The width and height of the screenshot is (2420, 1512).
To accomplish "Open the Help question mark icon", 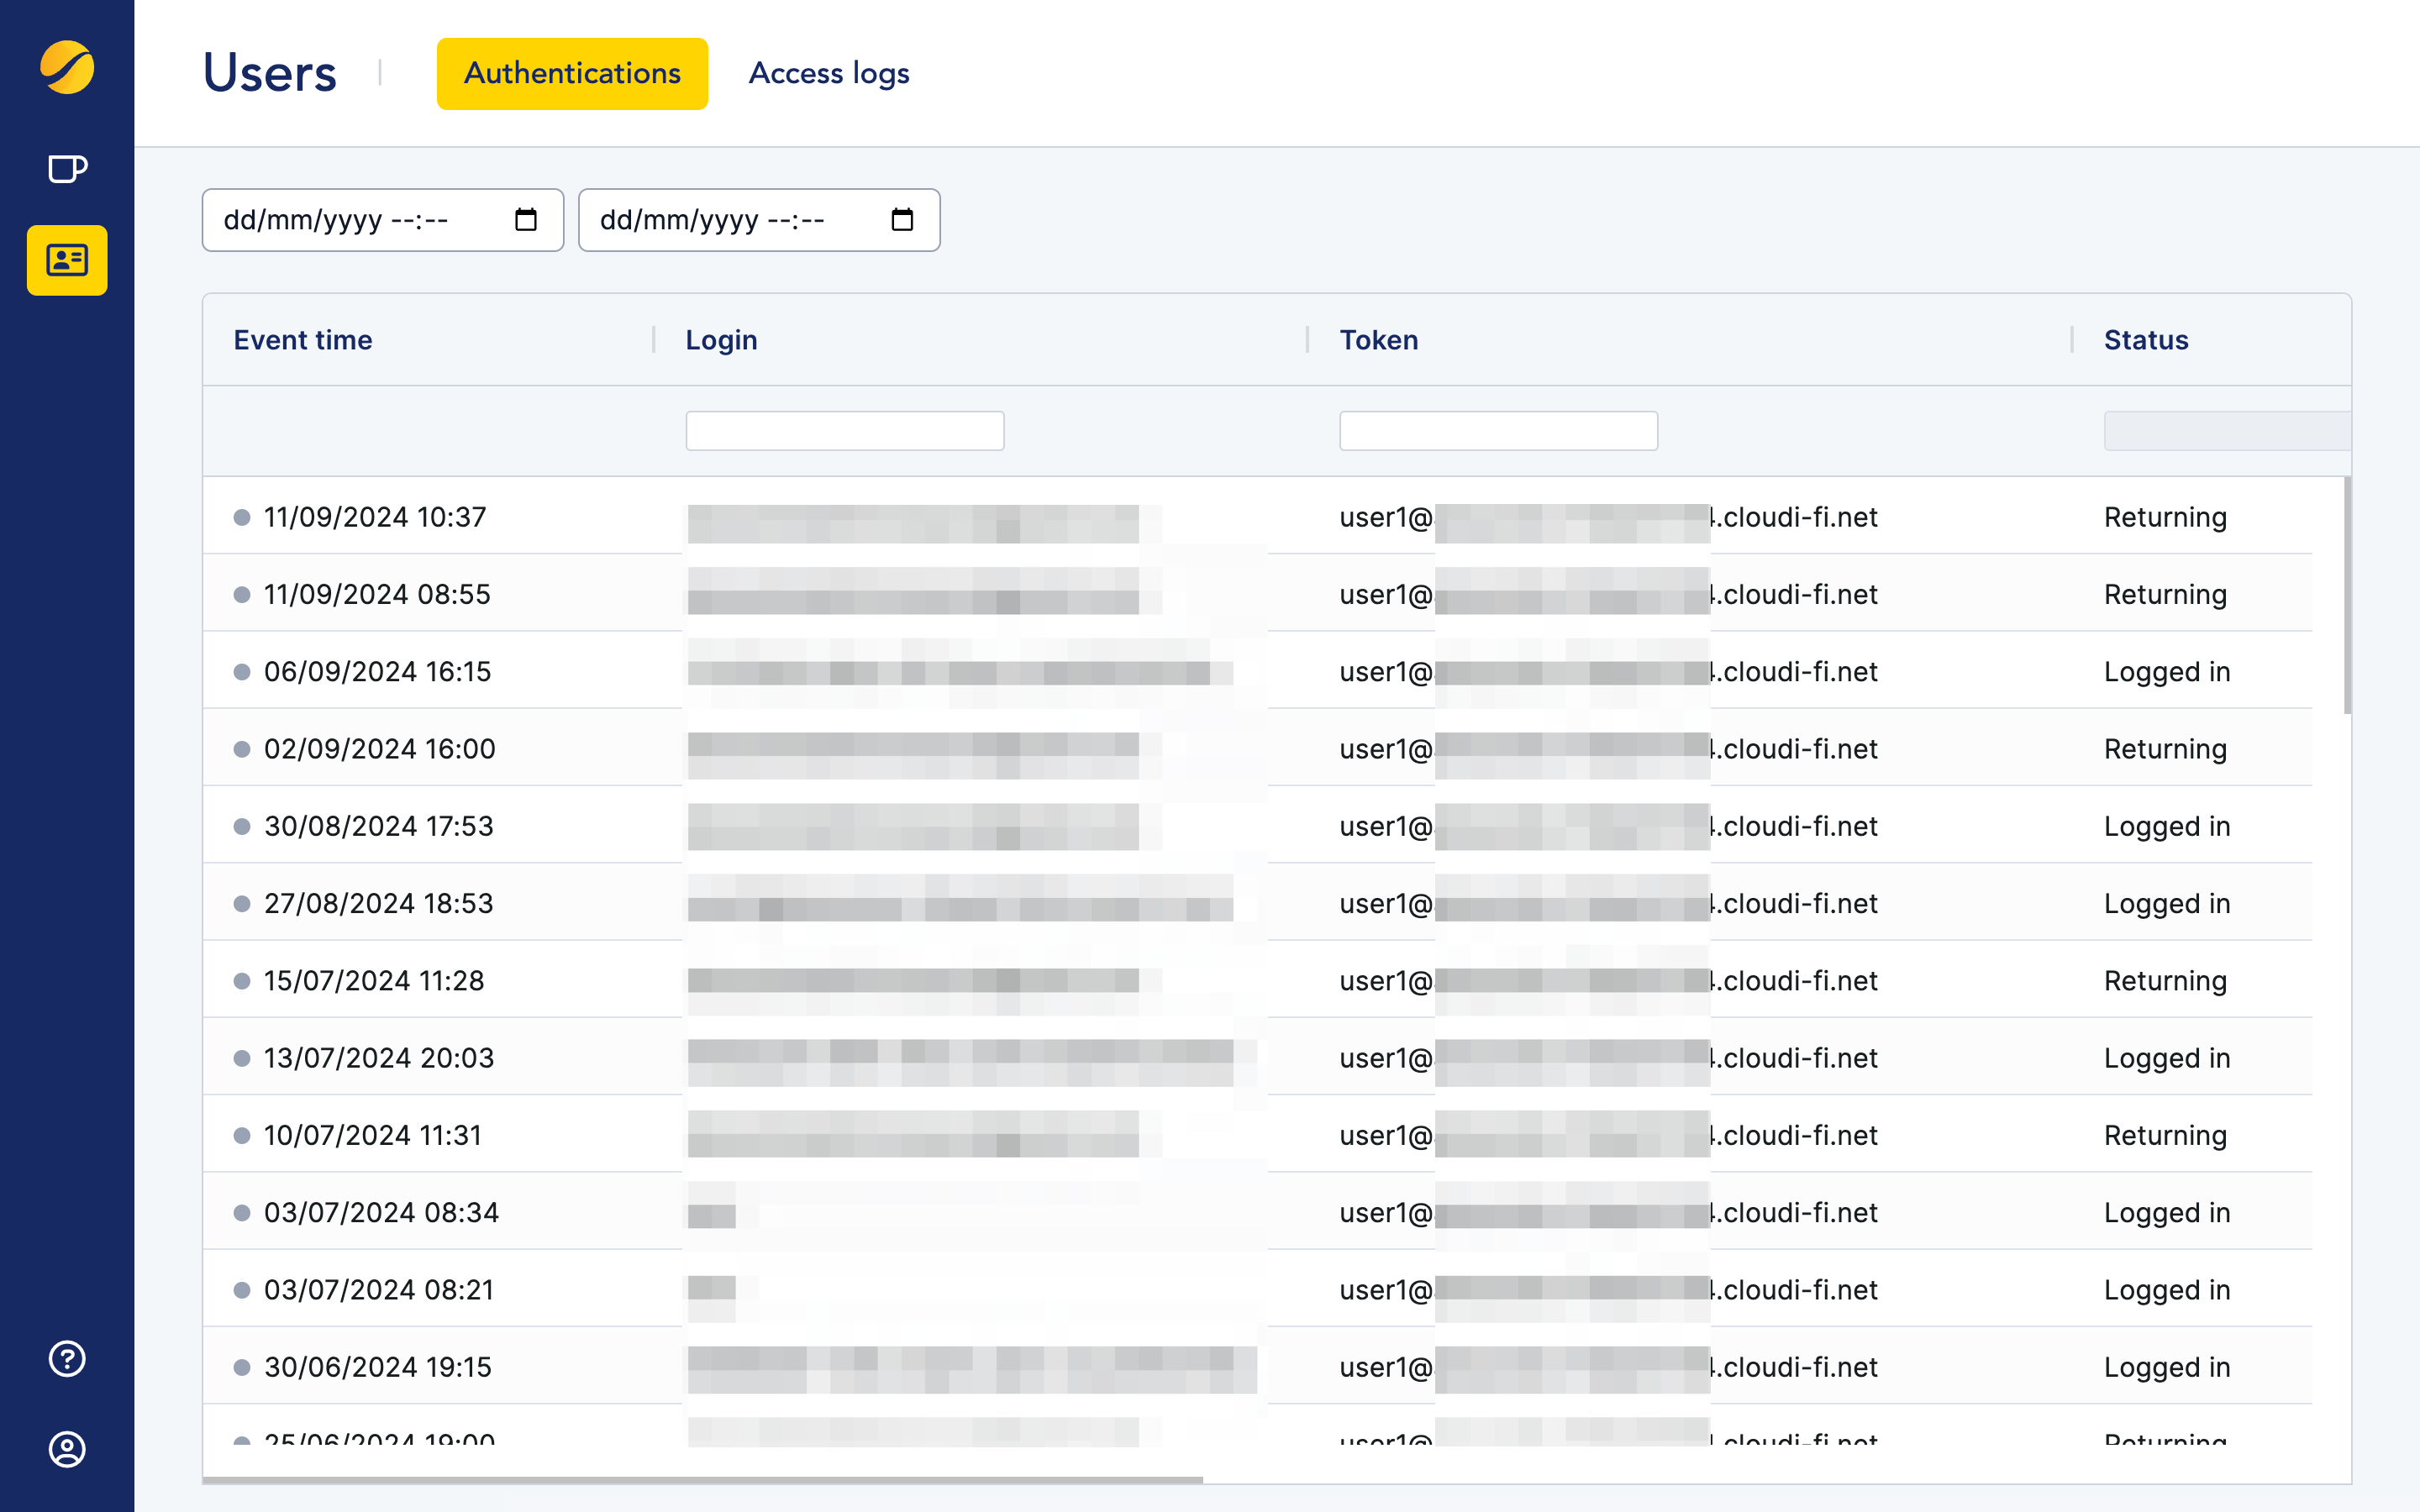I will (x=66, y=1358).
